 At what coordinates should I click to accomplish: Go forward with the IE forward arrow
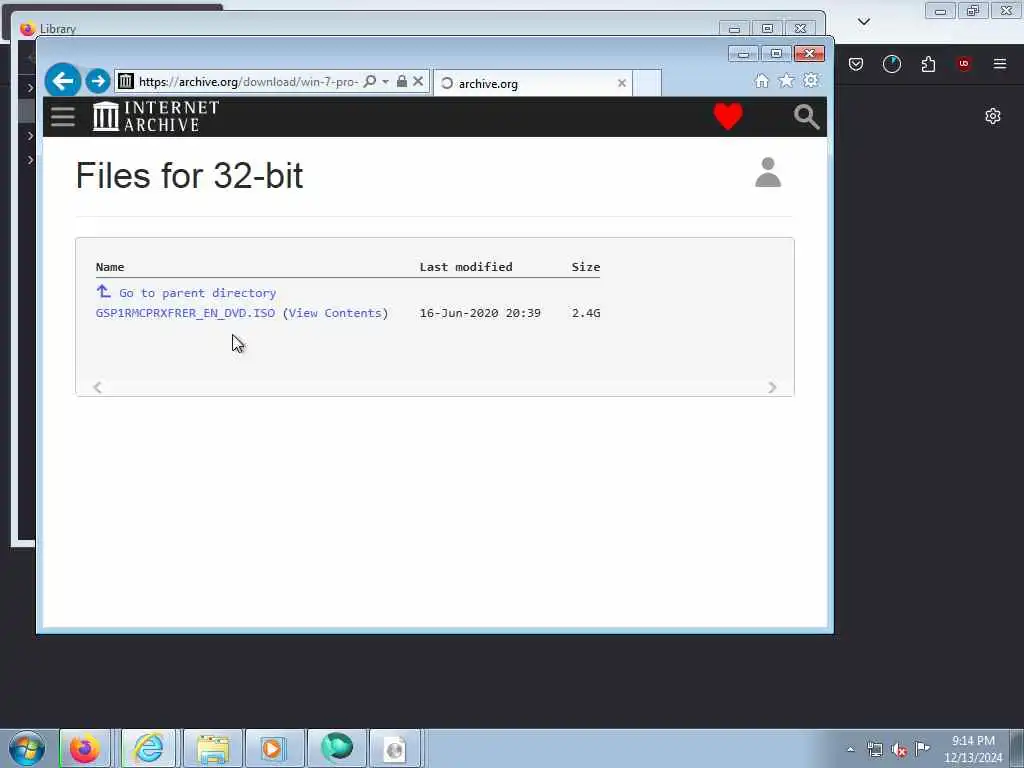tap(98, 81)
